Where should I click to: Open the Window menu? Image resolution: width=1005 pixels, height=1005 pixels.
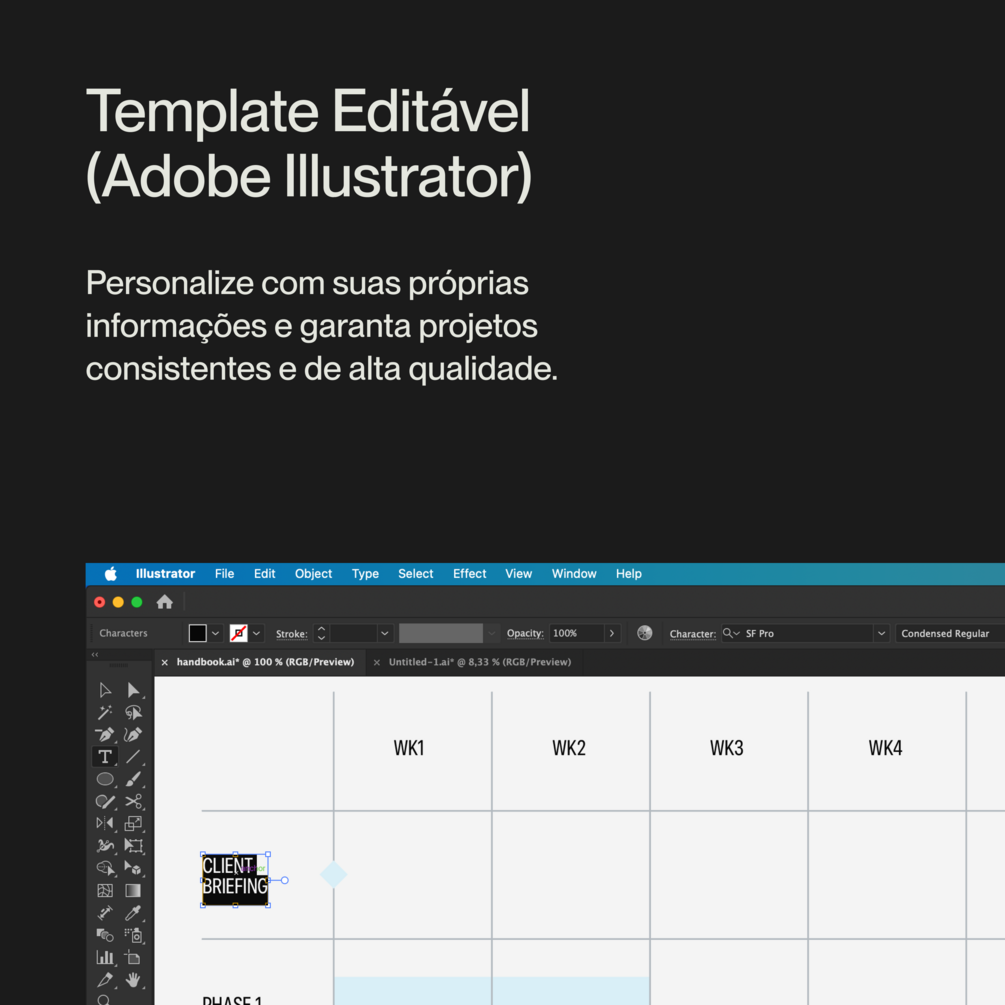[x=574, y=574]
